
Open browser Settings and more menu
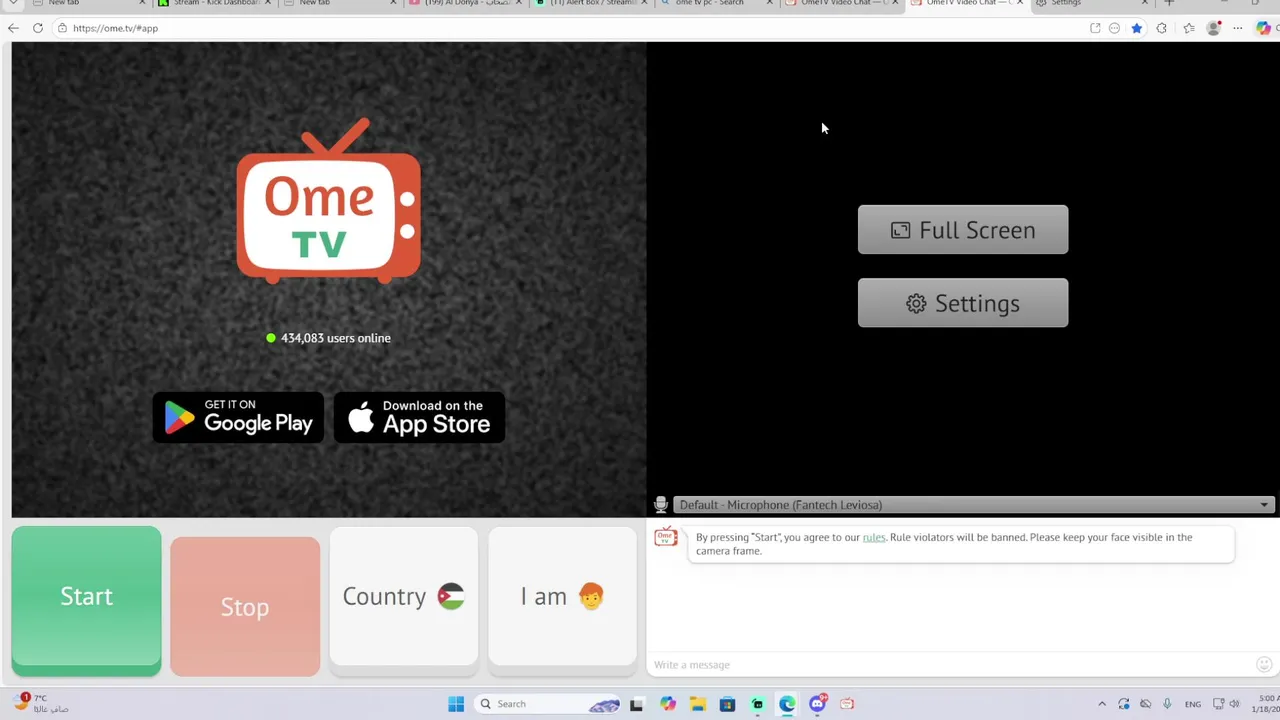1238,28
